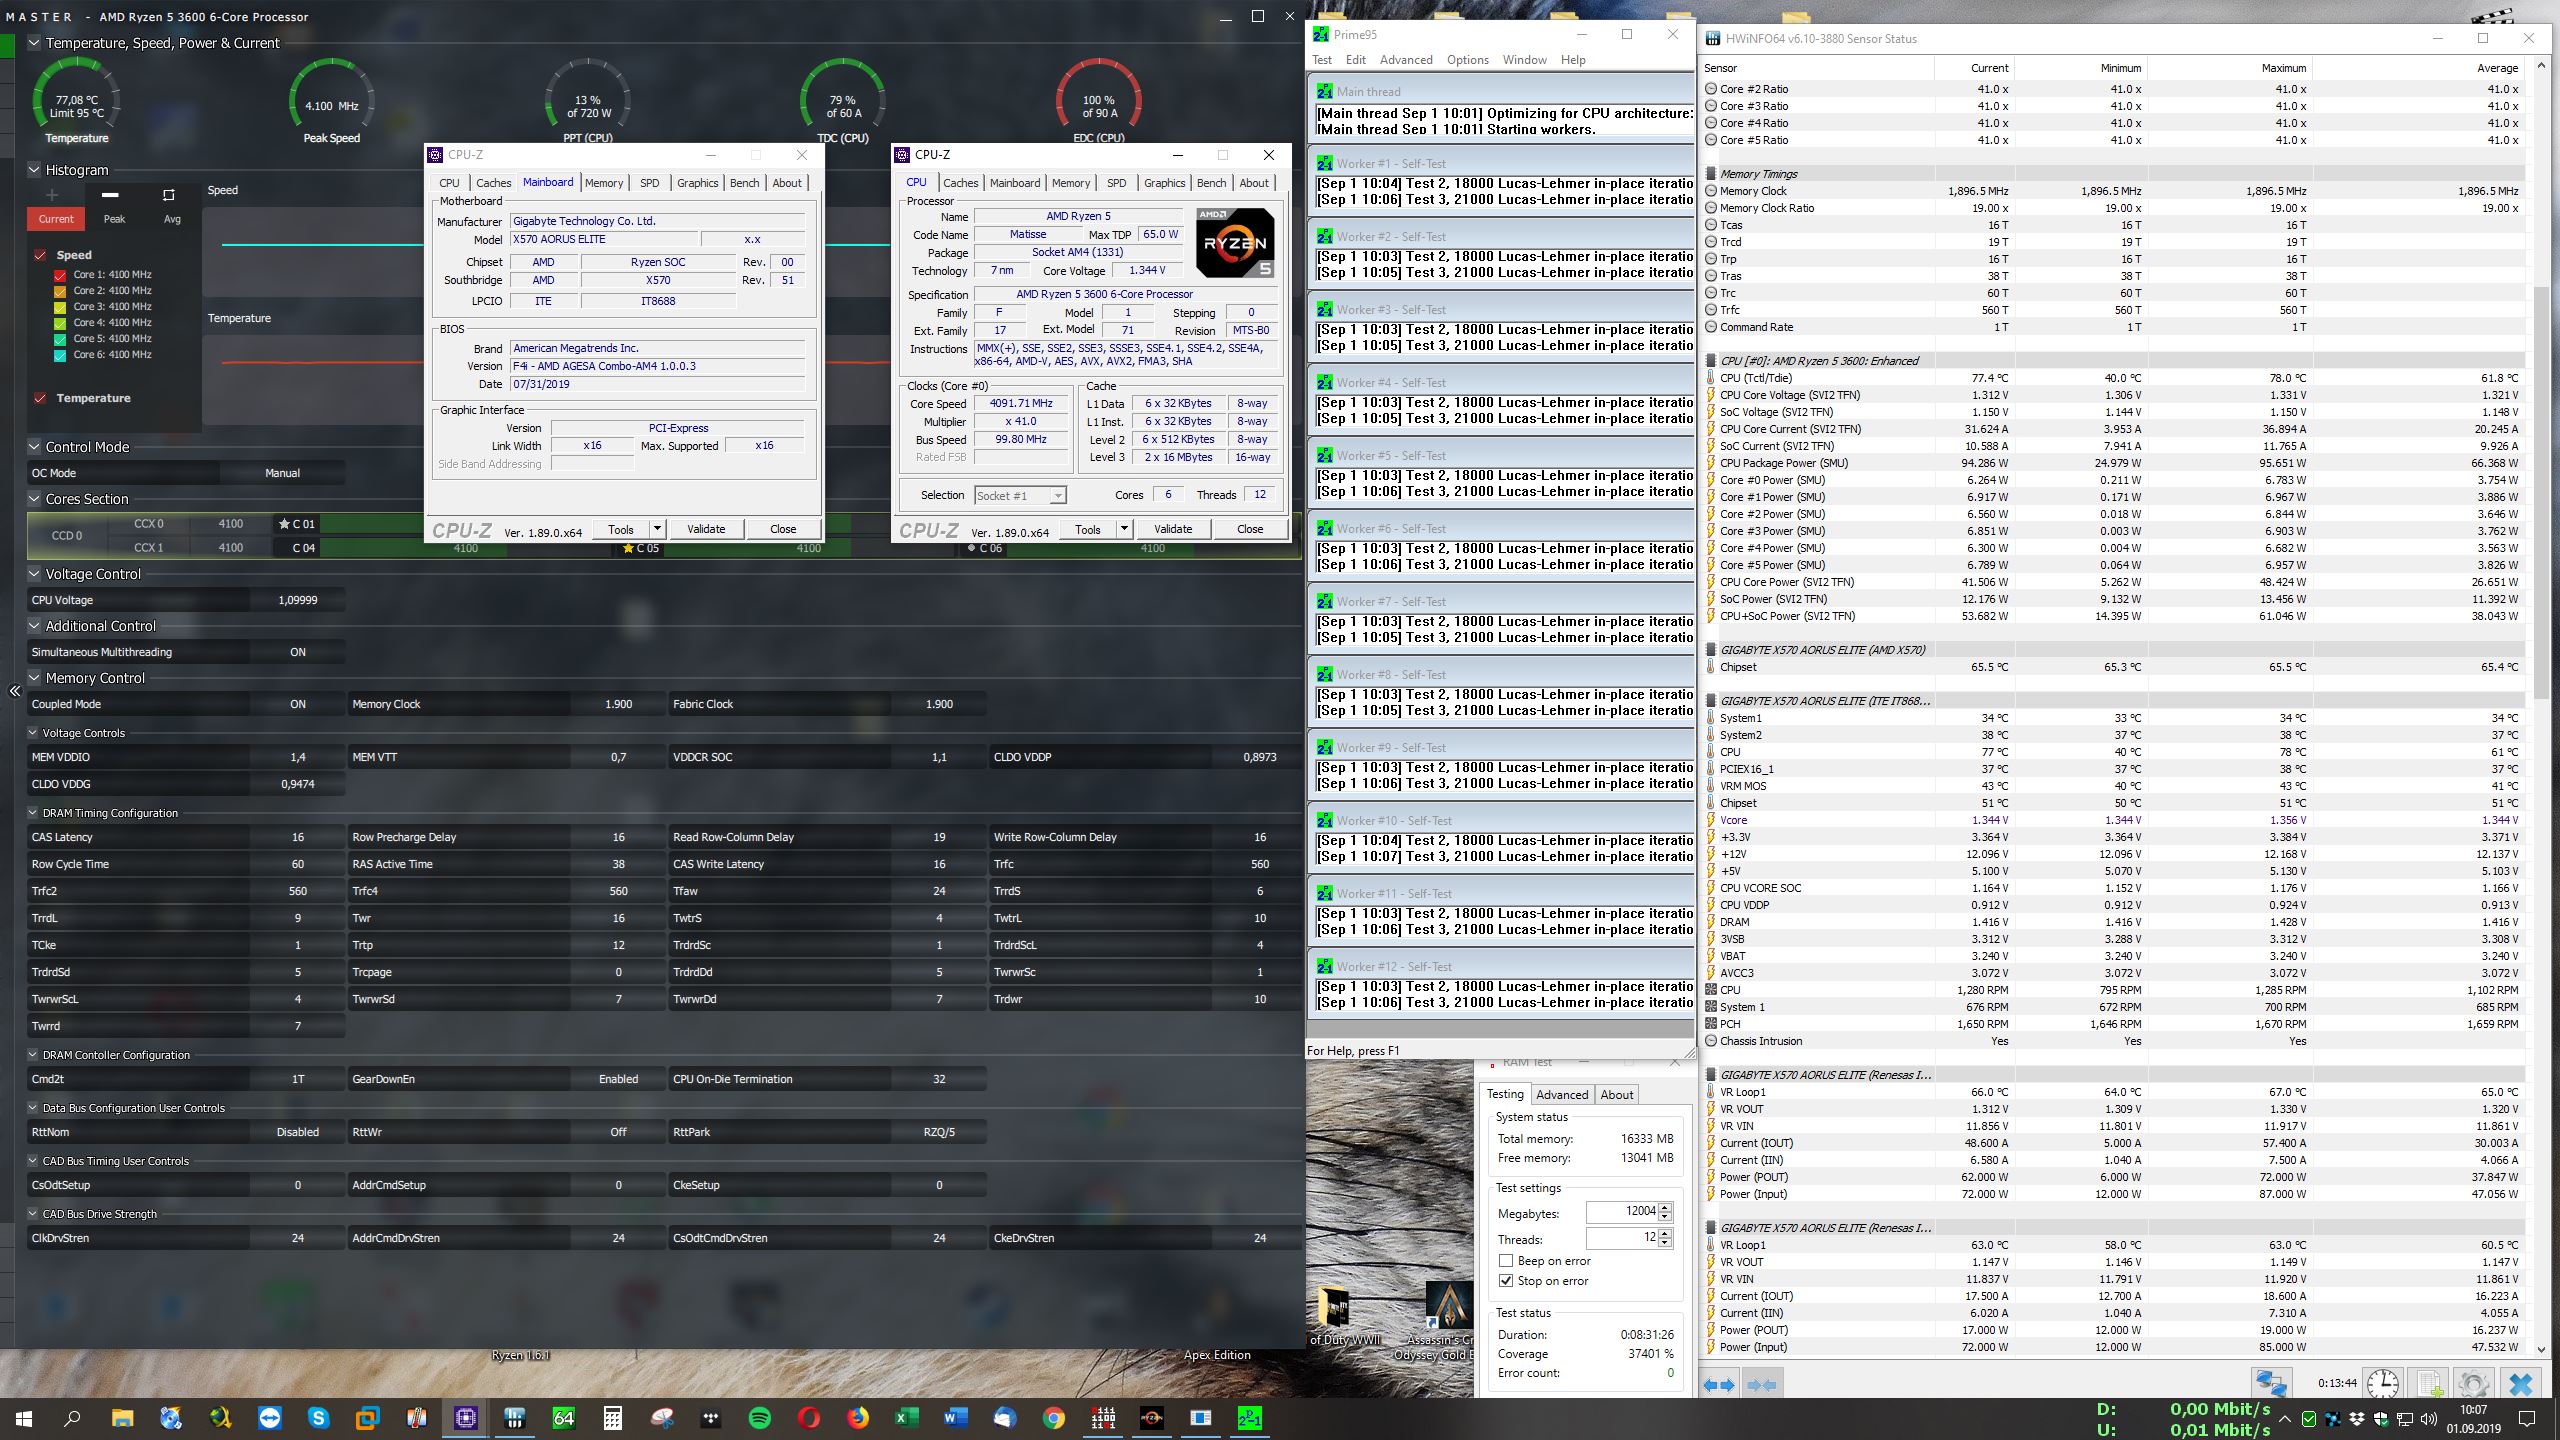
Task: Switch to Memory tab in CPU-Z Mainboard window
Action: coord(604,183)
